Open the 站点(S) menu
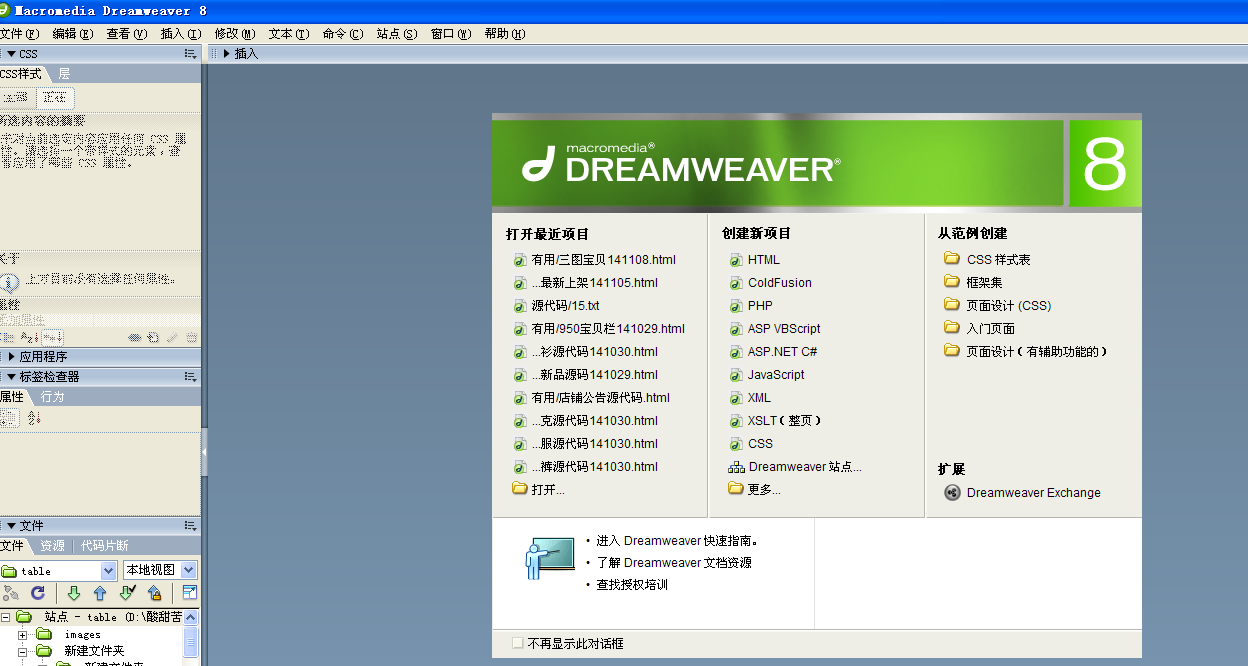The image size is (1248, 666). tap(397, 34)
